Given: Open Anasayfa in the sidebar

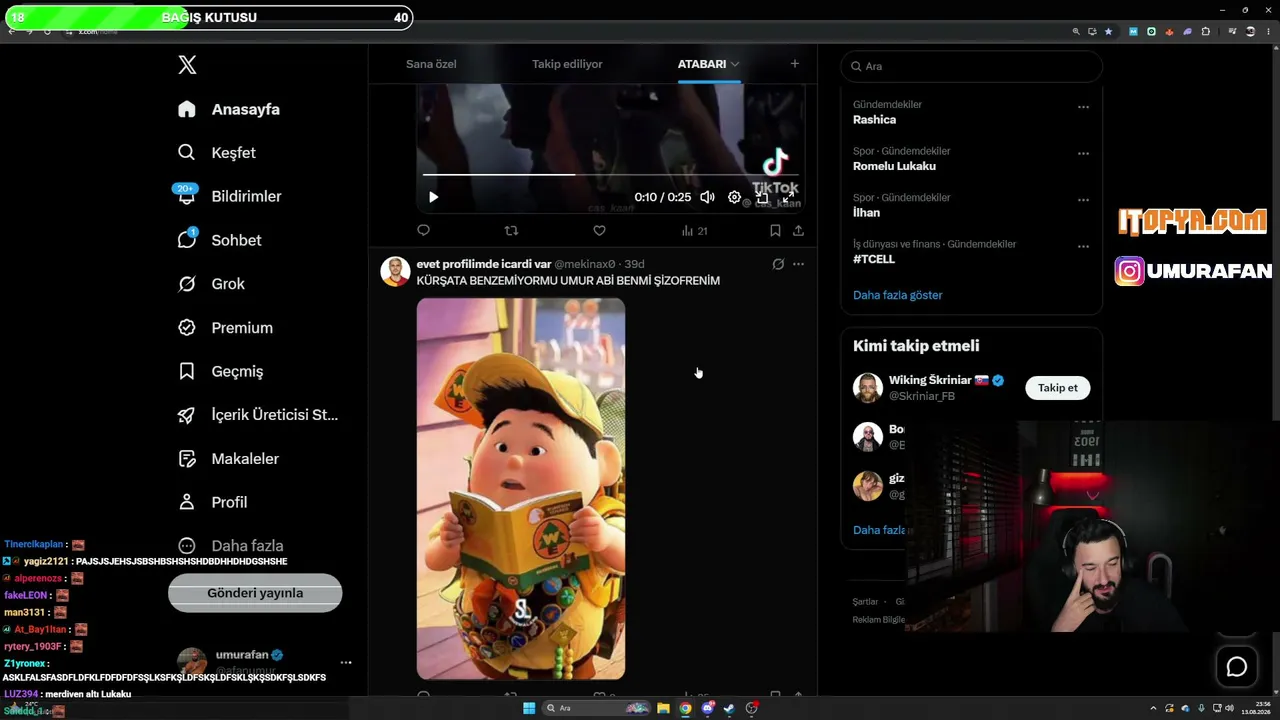Looking at the screenshot, I should [x=229, y=109].
